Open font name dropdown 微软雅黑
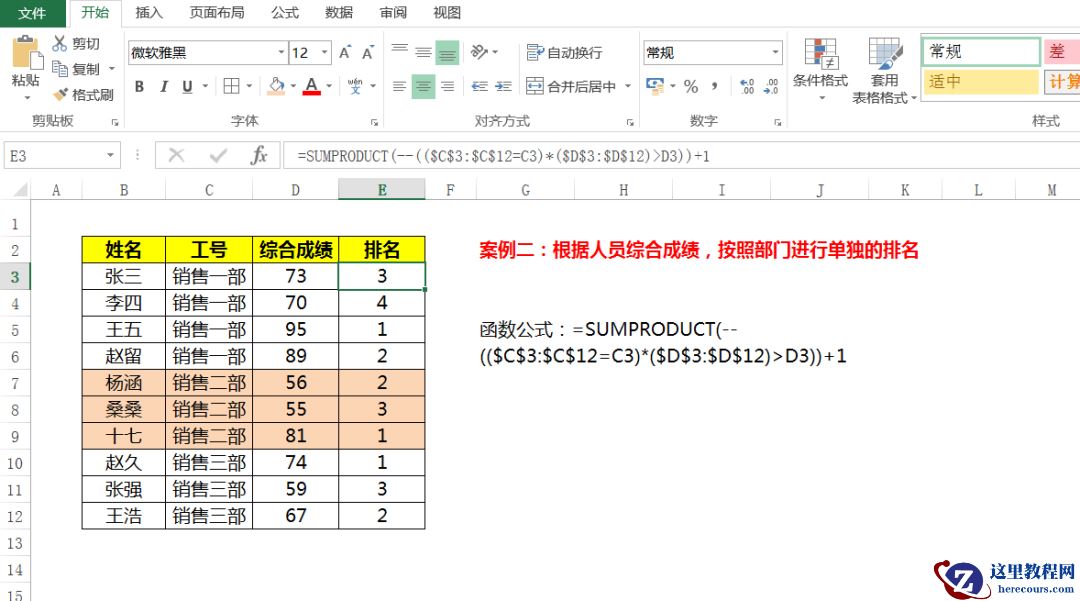Screen dimensions: 1080x601 [281, 52]
